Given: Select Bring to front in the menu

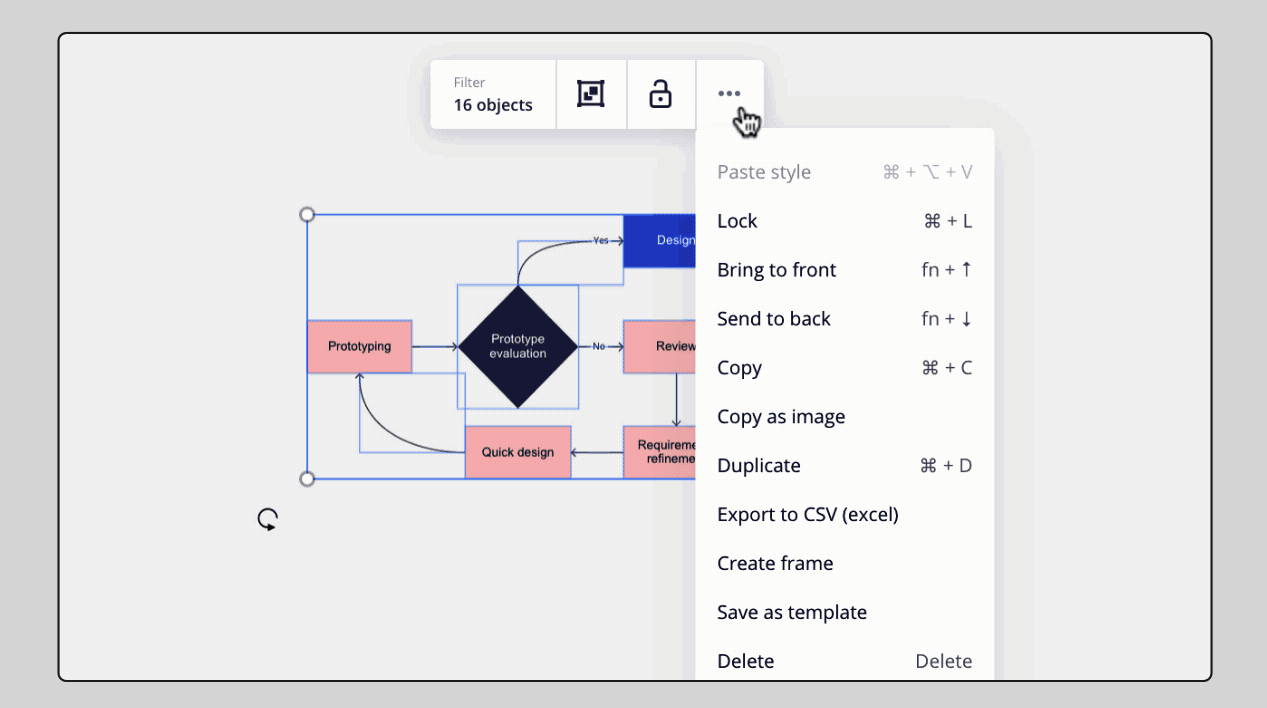Looking at the screenshot, I should tap(776, 270).
